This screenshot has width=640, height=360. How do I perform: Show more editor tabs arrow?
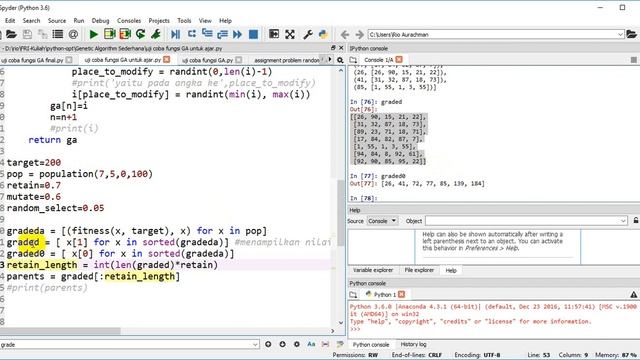(330, 60)
